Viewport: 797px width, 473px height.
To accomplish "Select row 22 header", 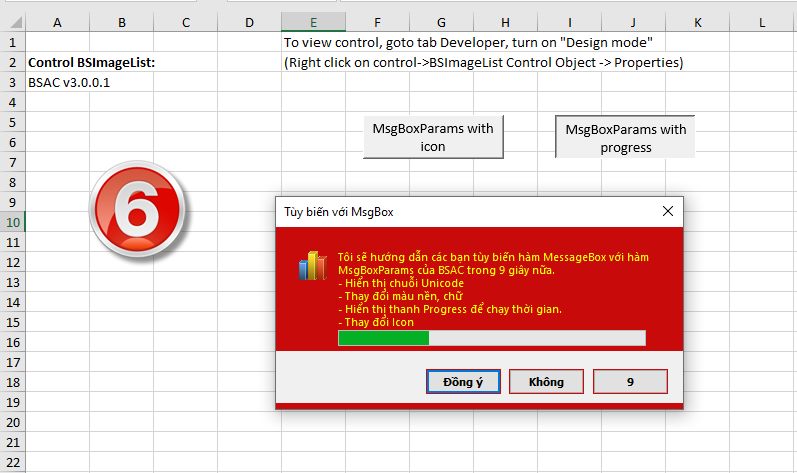I will tap(13, 462).
